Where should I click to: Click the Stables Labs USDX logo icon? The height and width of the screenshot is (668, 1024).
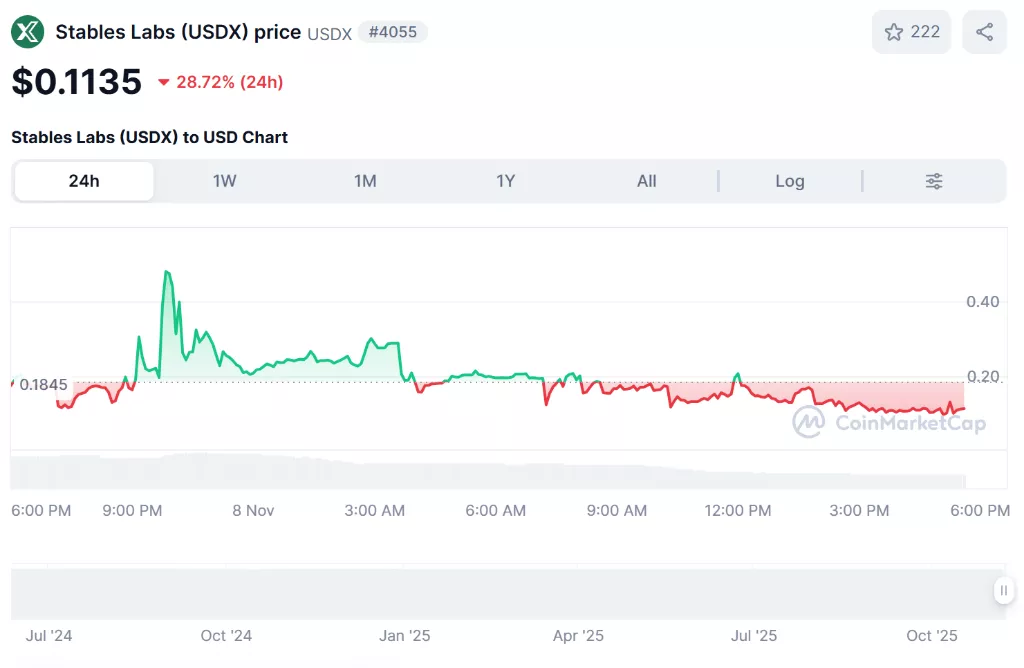pos(28,32)
